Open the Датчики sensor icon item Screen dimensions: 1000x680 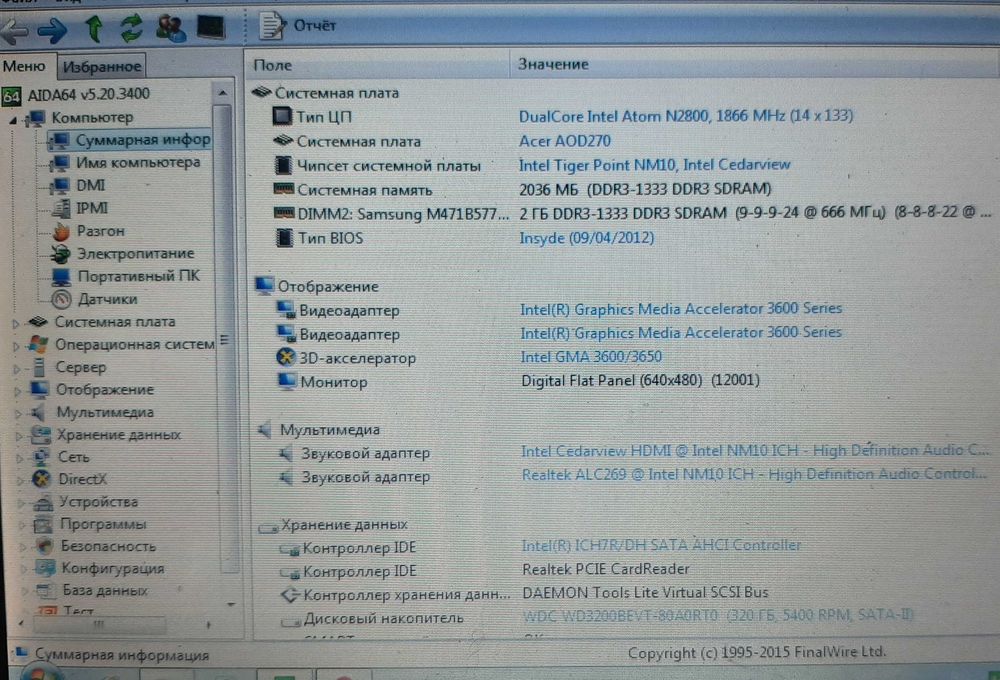(x=61, y=299)
